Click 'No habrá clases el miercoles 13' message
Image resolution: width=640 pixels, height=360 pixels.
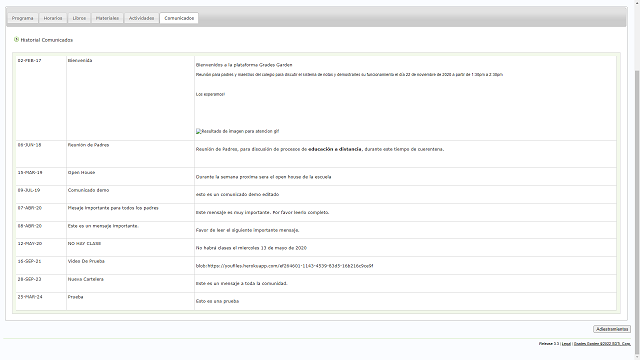251,248
